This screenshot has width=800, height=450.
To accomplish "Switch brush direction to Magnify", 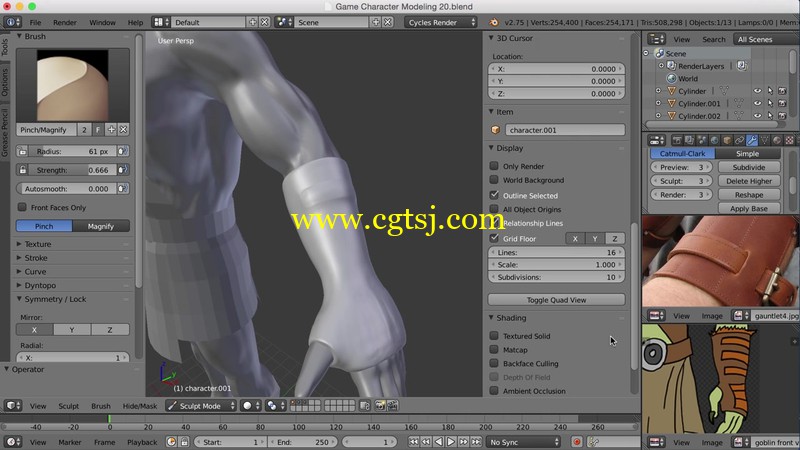I will point(101,226).
